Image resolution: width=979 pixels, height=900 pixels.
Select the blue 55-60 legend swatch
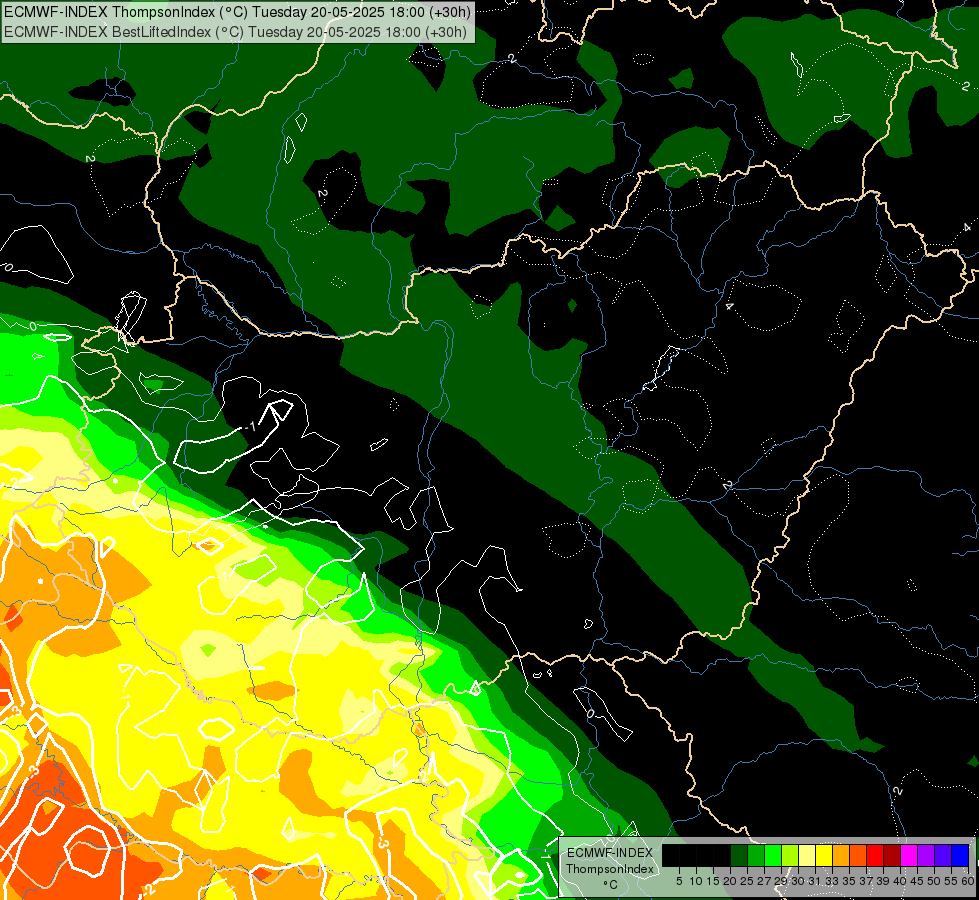(x=960, y=855)
